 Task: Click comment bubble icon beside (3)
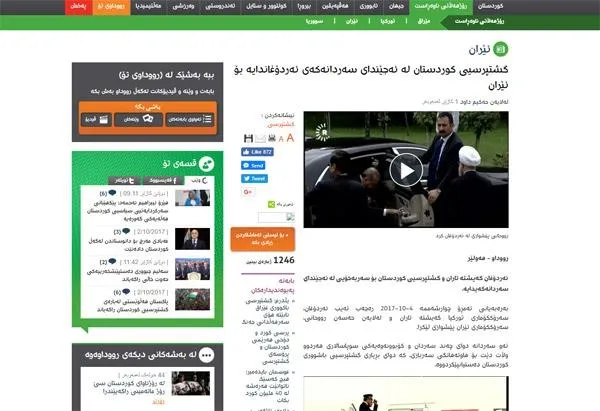click(126, 231)
